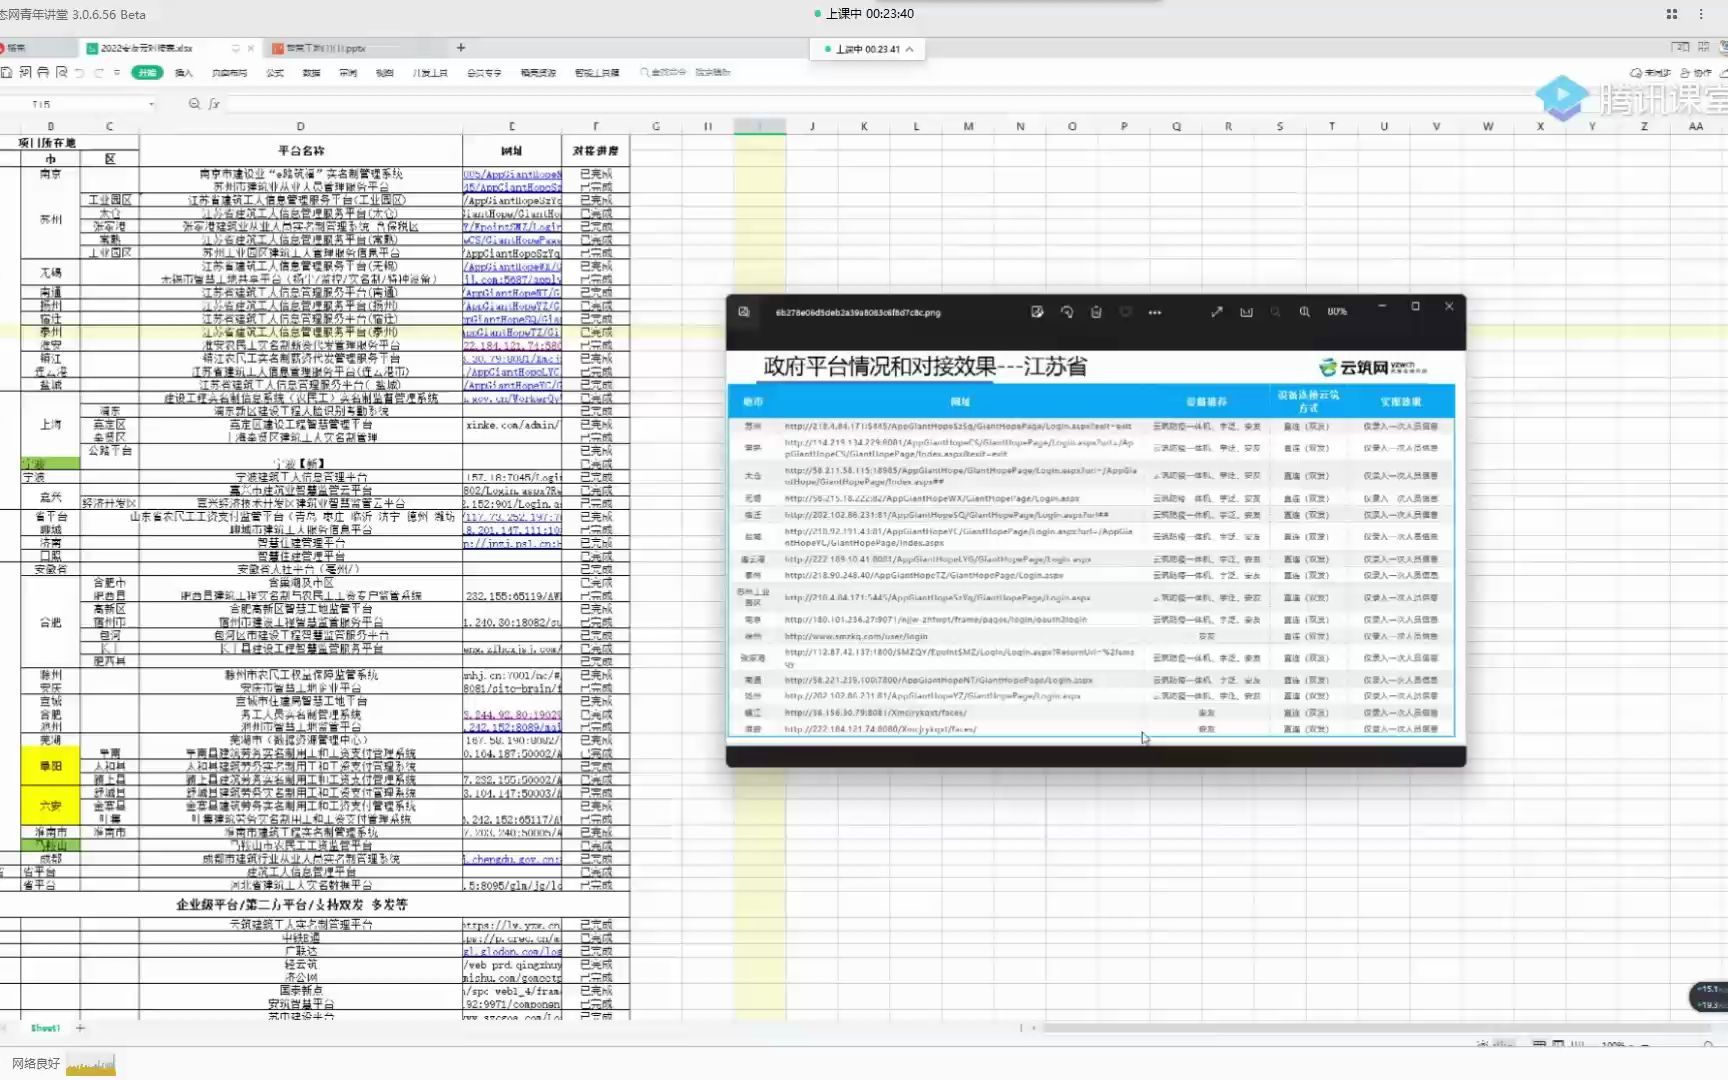
Task: Open the 南京 row URL link
Action: click(x=512, y=174)
